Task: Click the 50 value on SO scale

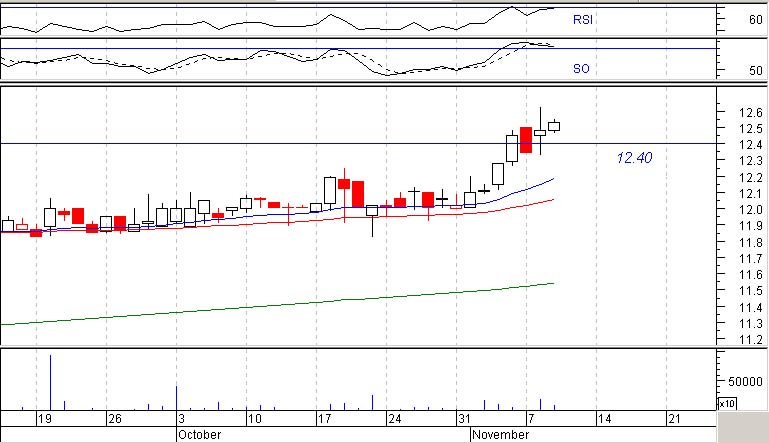Action: pos(756,71)
